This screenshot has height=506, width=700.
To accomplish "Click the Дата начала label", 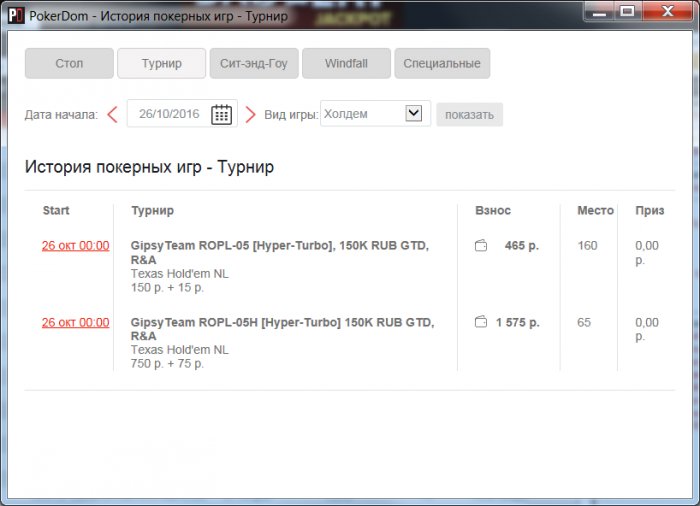I will 61,115.
